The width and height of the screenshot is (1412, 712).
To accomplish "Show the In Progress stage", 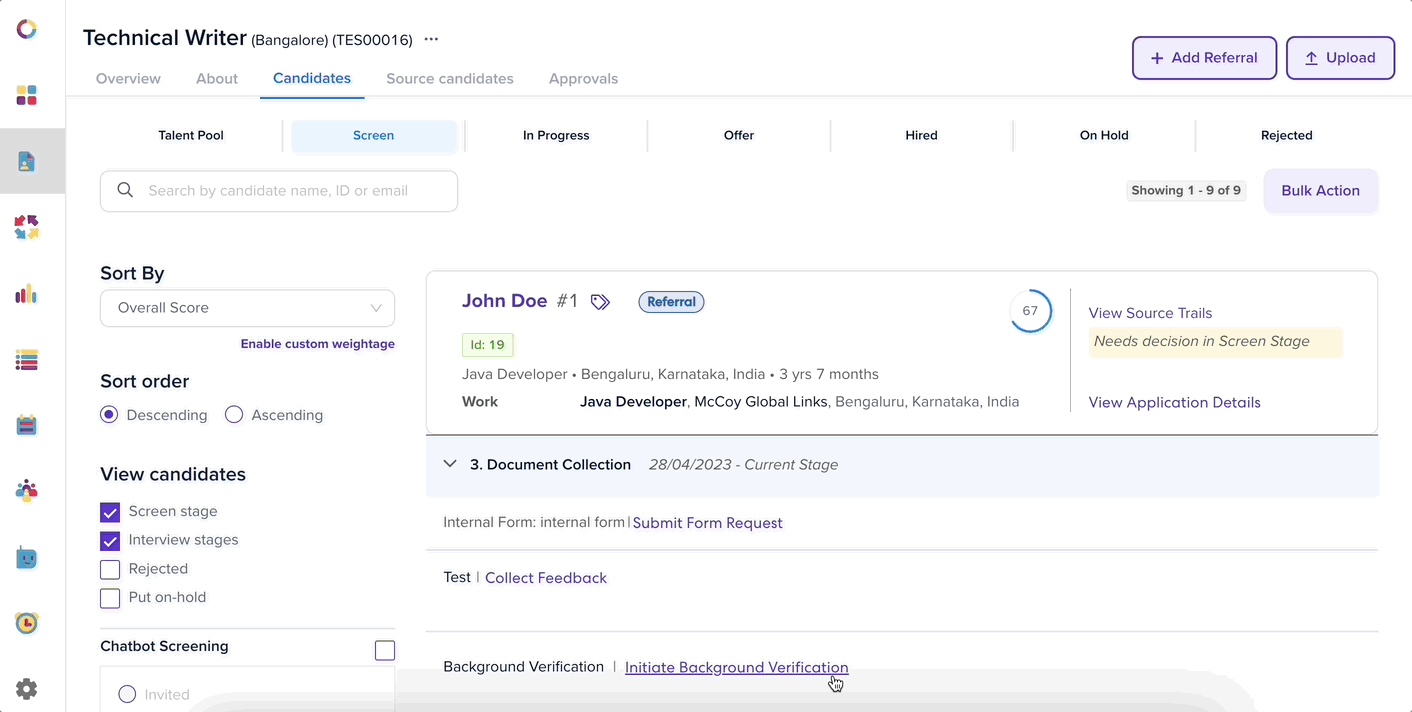I will pyautogui.click(x=556, y=135).
